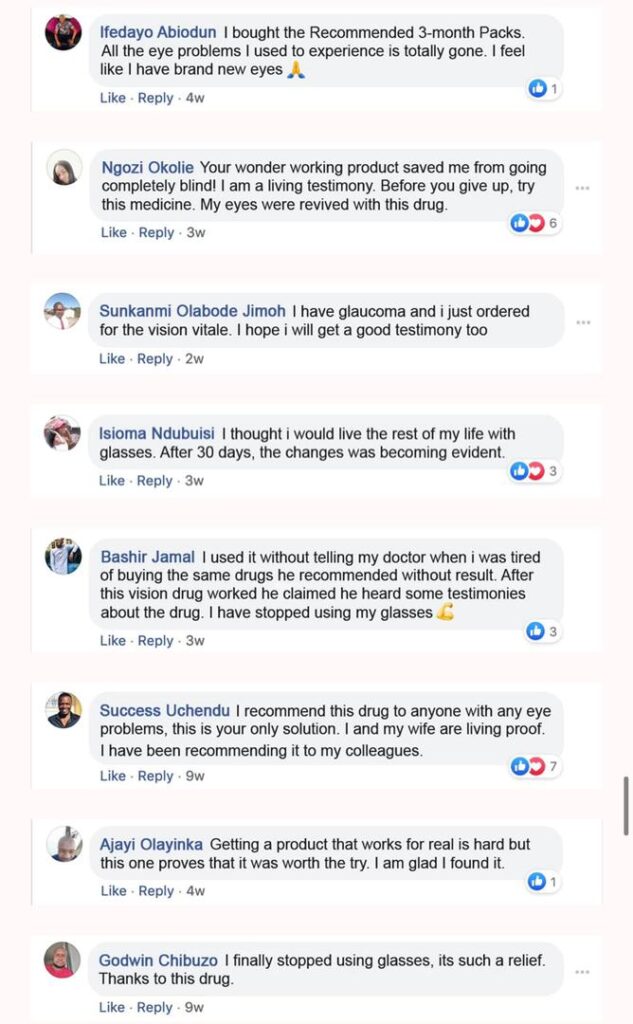Open Godwin Chibuzo's comment three-dot menu
The width and height of the screenshot is (633, 1024).
click(583, 971)
